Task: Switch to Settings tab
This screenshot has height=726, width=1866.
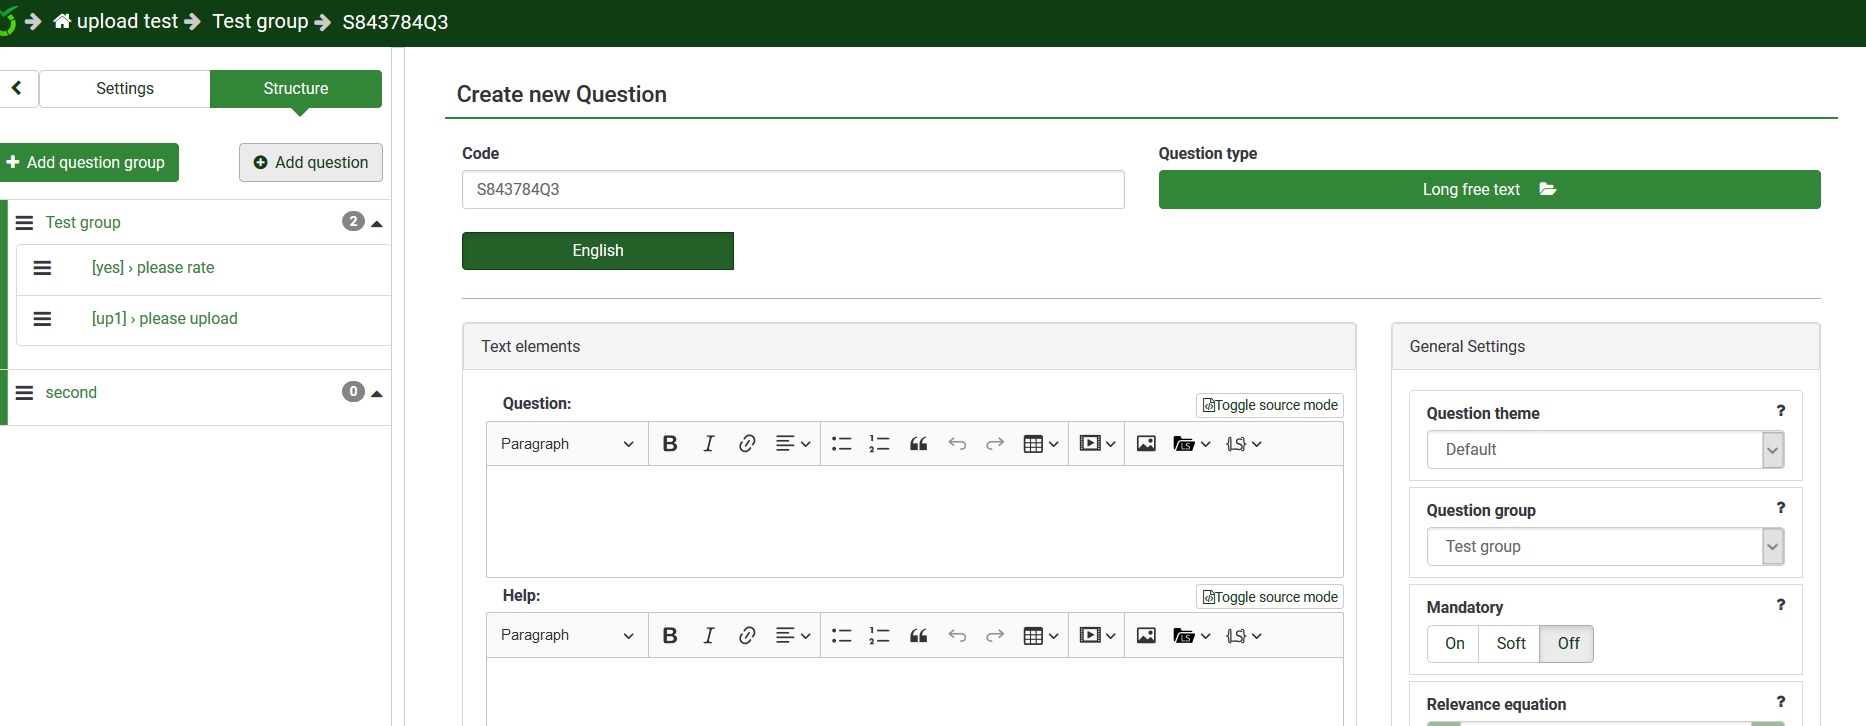Action: pos(125,89)
